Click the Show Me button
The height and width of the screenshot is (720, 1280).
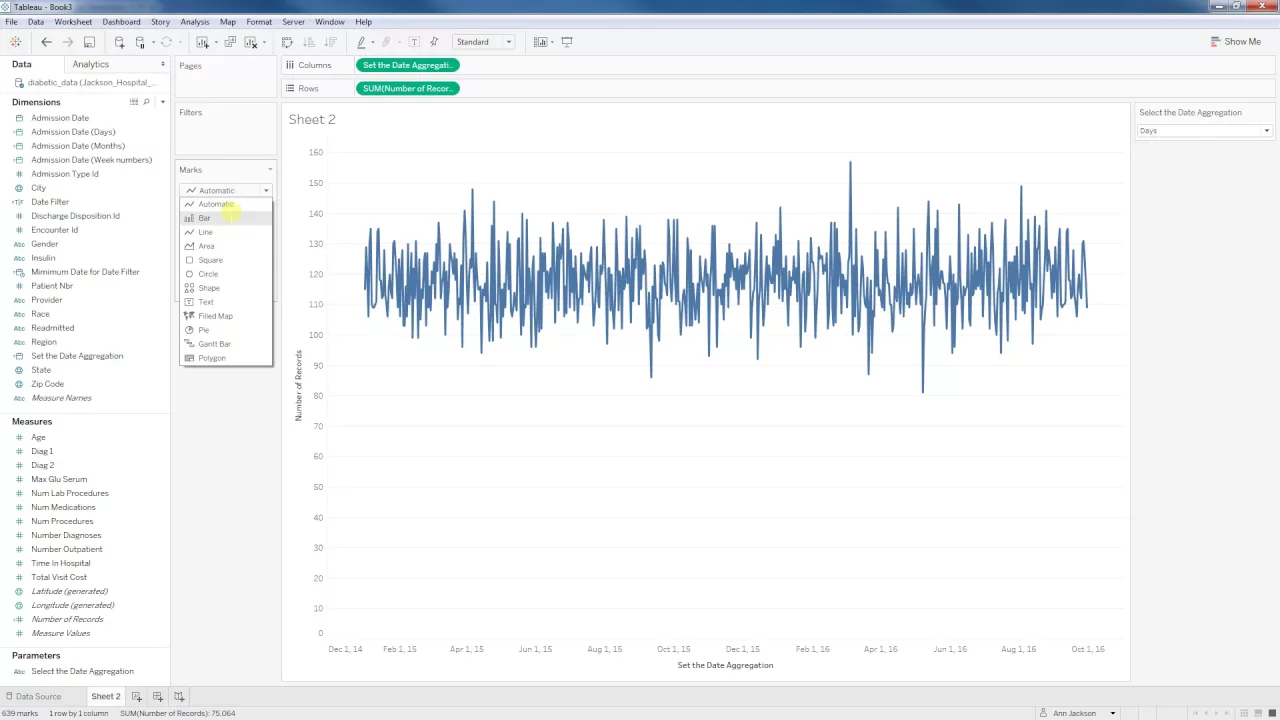pyautogui.click(x=1236, y=42)
